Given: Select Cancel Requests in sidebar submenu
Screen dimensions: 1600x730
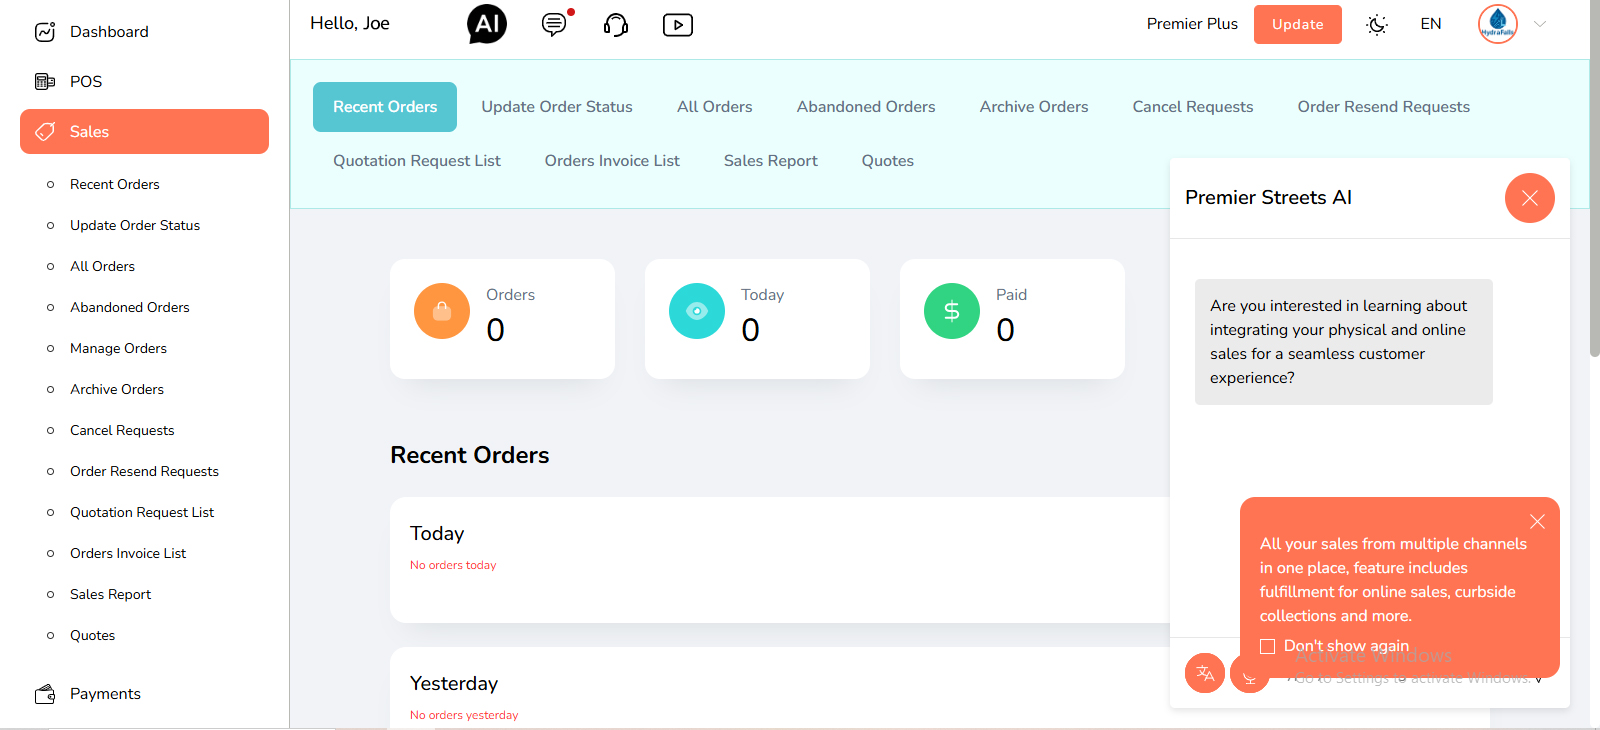Looking at the screenshot, I should tap(122, 431).
